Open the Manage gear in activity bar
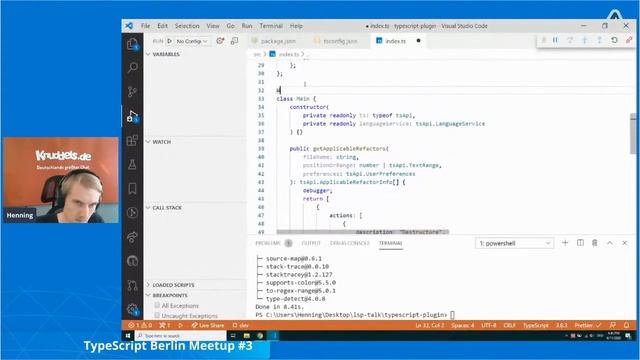This screenshot has height=360, width=640. click(x=132, y=309)
